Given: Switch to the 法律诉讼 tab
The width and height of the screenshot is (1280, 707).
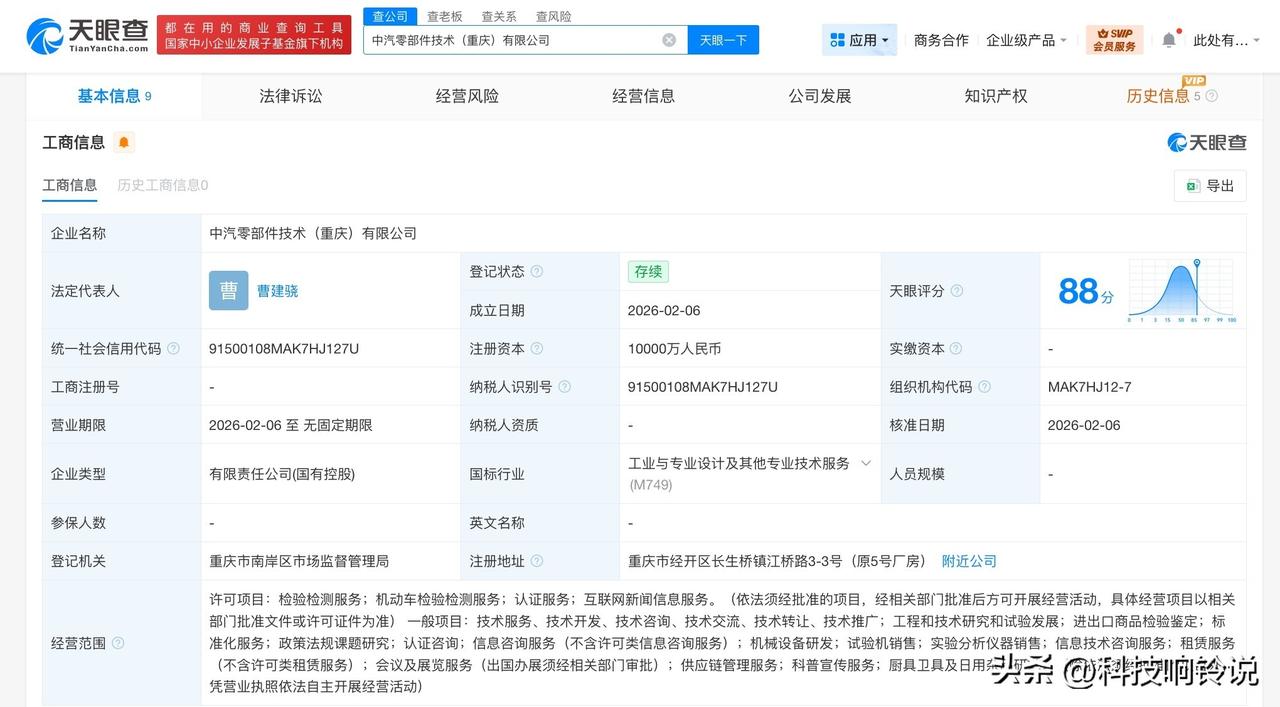Looking at the screenshot, I should tap(289, 96).
